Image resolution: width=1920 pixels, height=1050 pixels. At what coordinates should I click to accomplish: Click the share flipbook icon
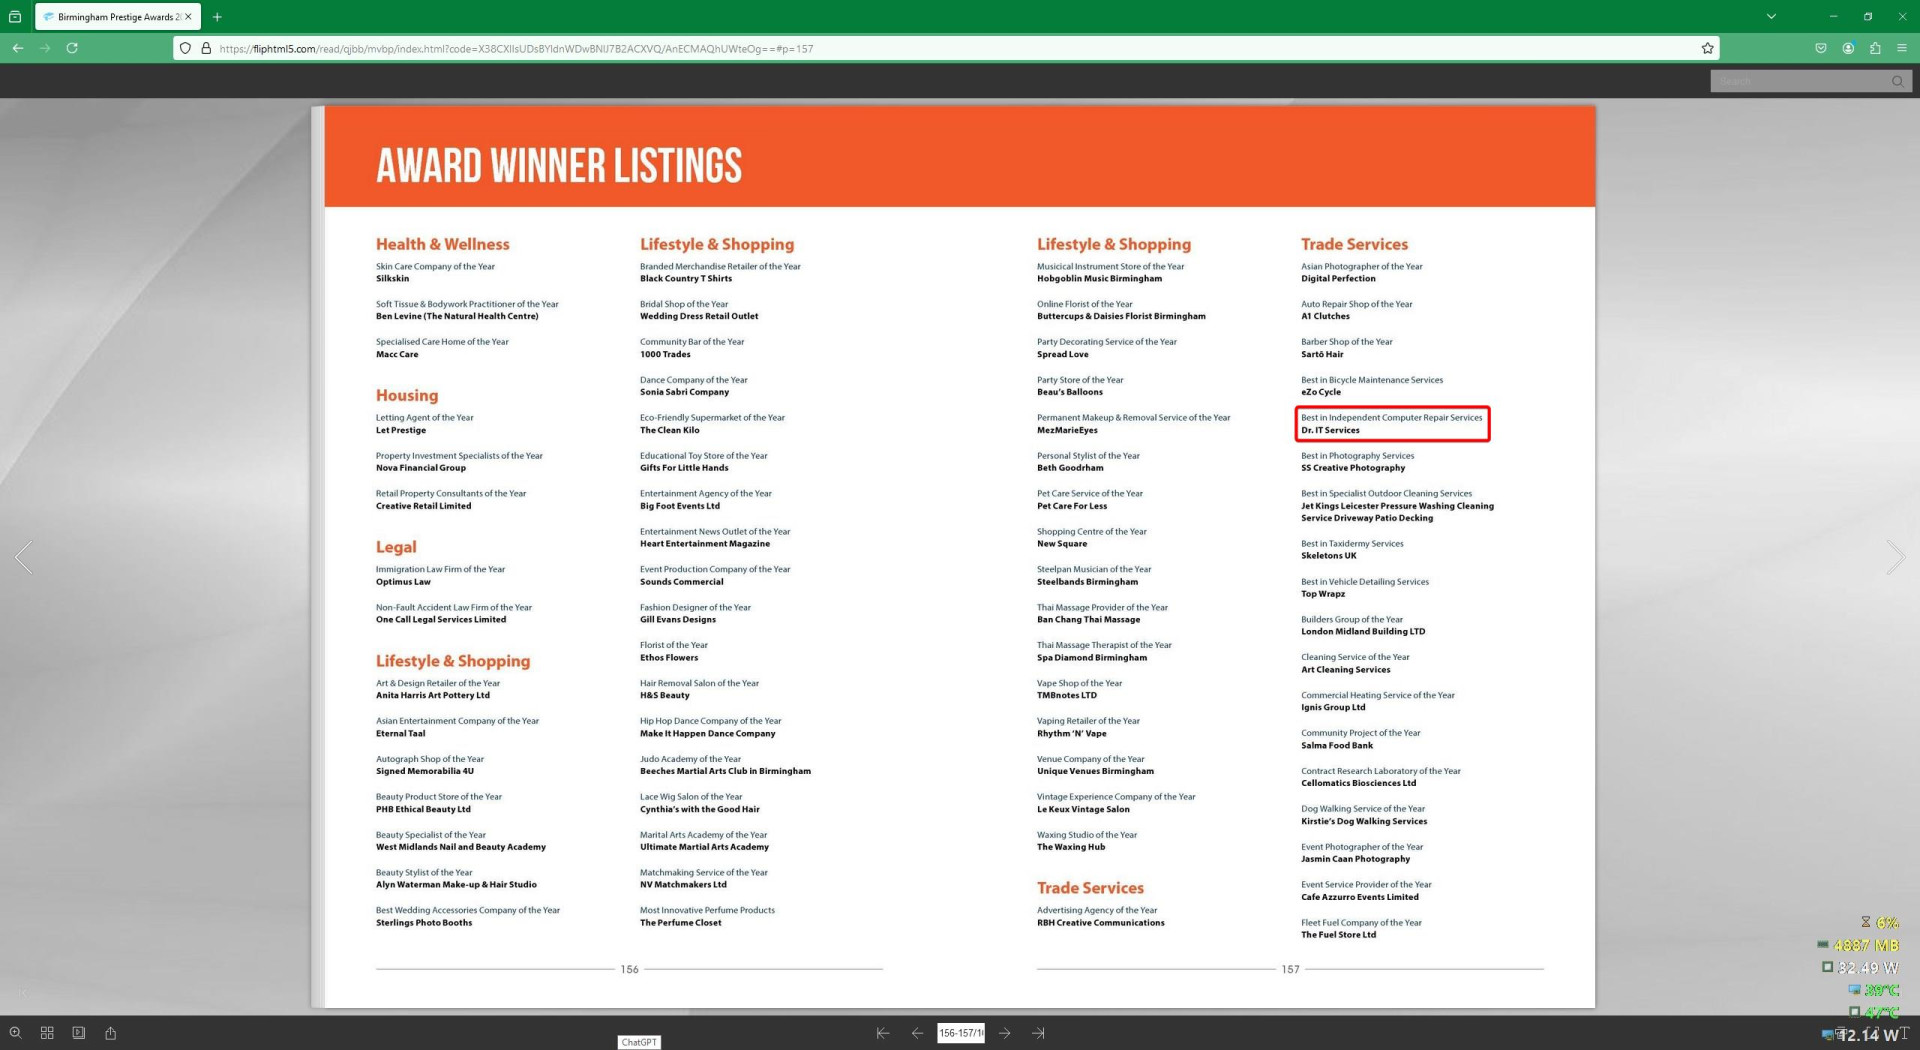[111, 1033]
